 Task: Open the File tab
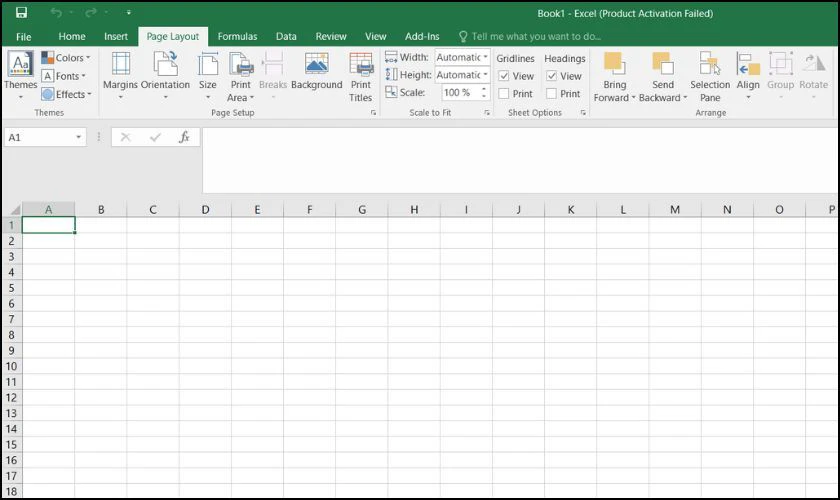24,36
